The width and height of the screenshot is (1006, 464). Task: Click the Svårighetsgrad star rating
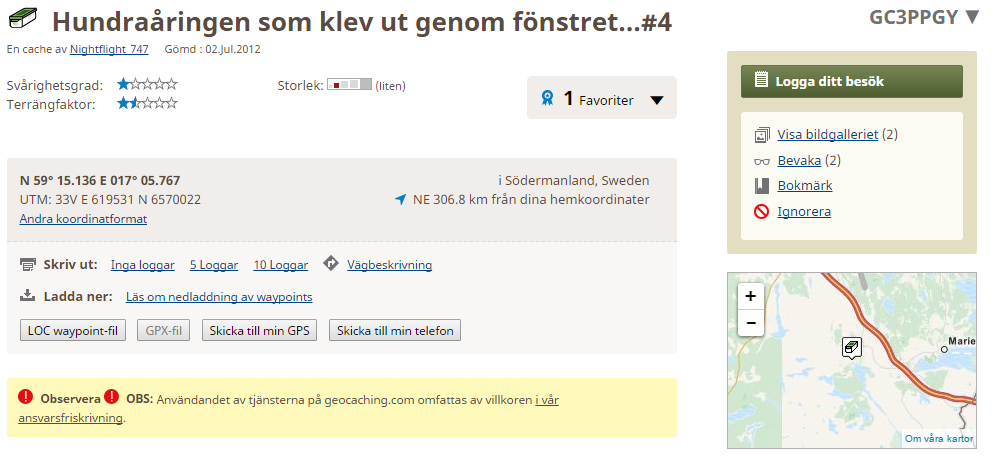147,84
